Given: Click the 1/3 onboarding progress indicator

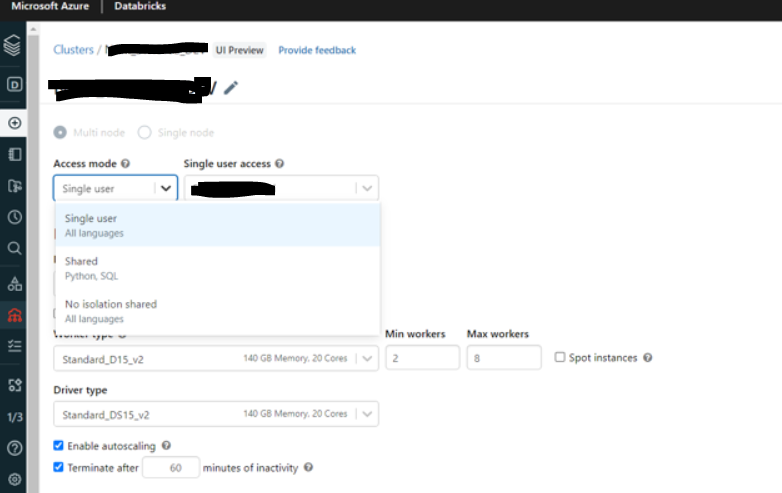Looking at the screenshot, I should (14, 417).
